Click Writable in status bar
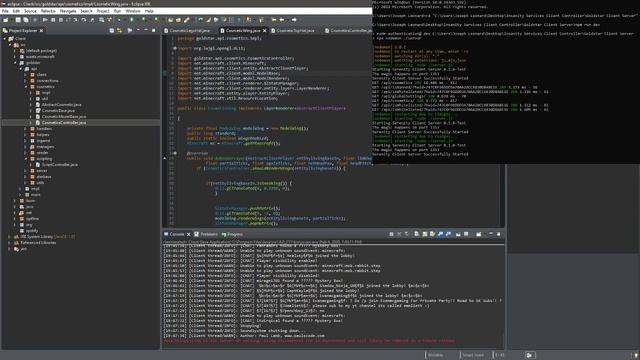The height and width of the screenshot is (360, 640). 435,355
